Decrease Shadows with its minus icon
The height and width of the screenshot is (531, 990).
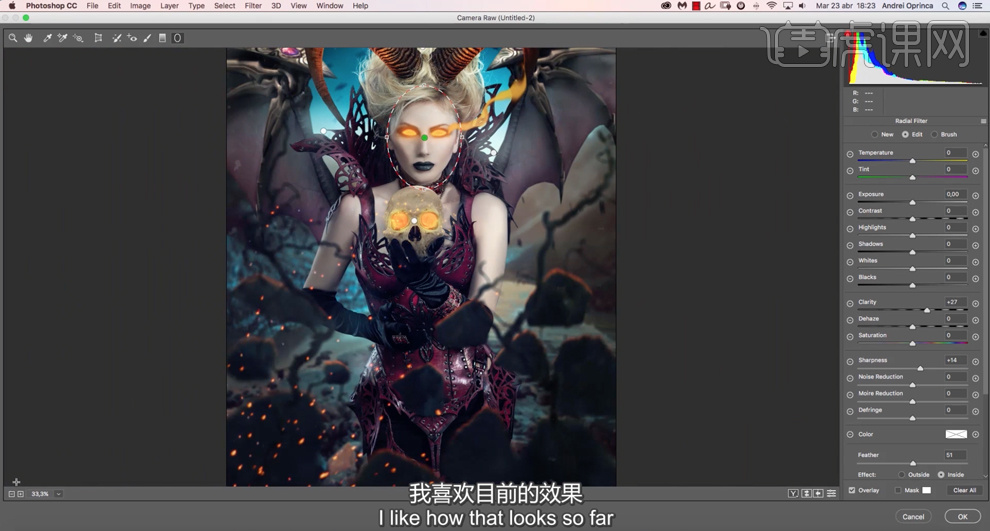point(850,246)
